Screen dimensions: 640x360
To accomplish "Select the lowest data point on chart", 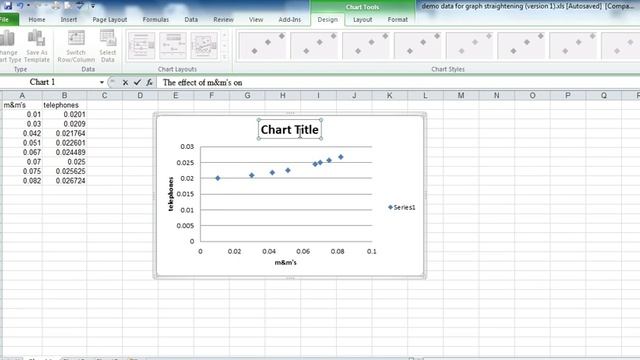I will 218,178.
